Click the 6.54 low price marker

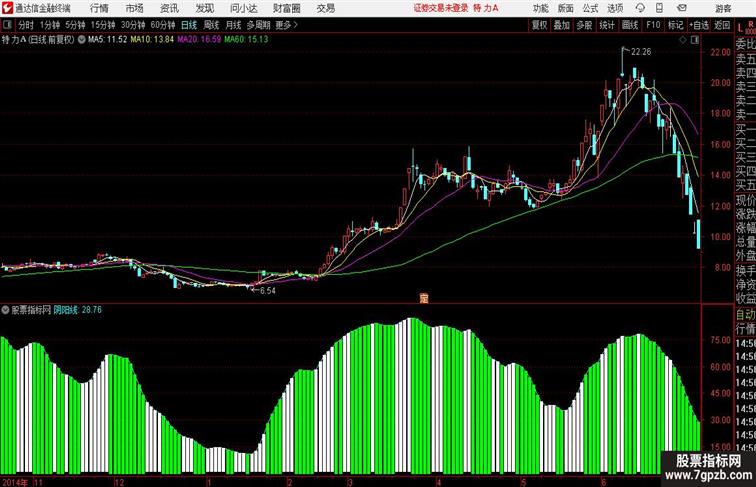coord(268,291)
